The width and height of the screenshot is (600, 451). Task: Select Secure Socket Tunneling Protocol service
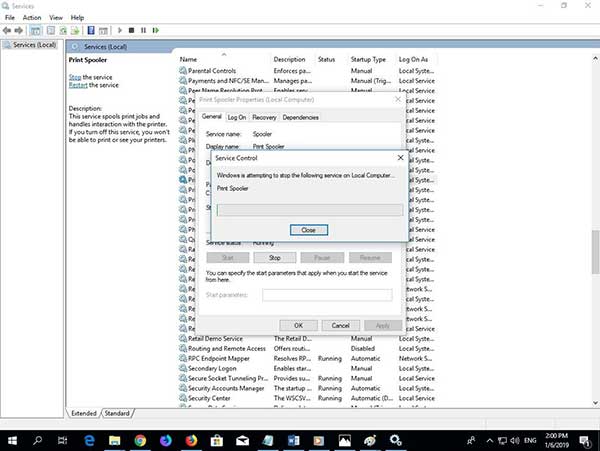tap(307, 378)
